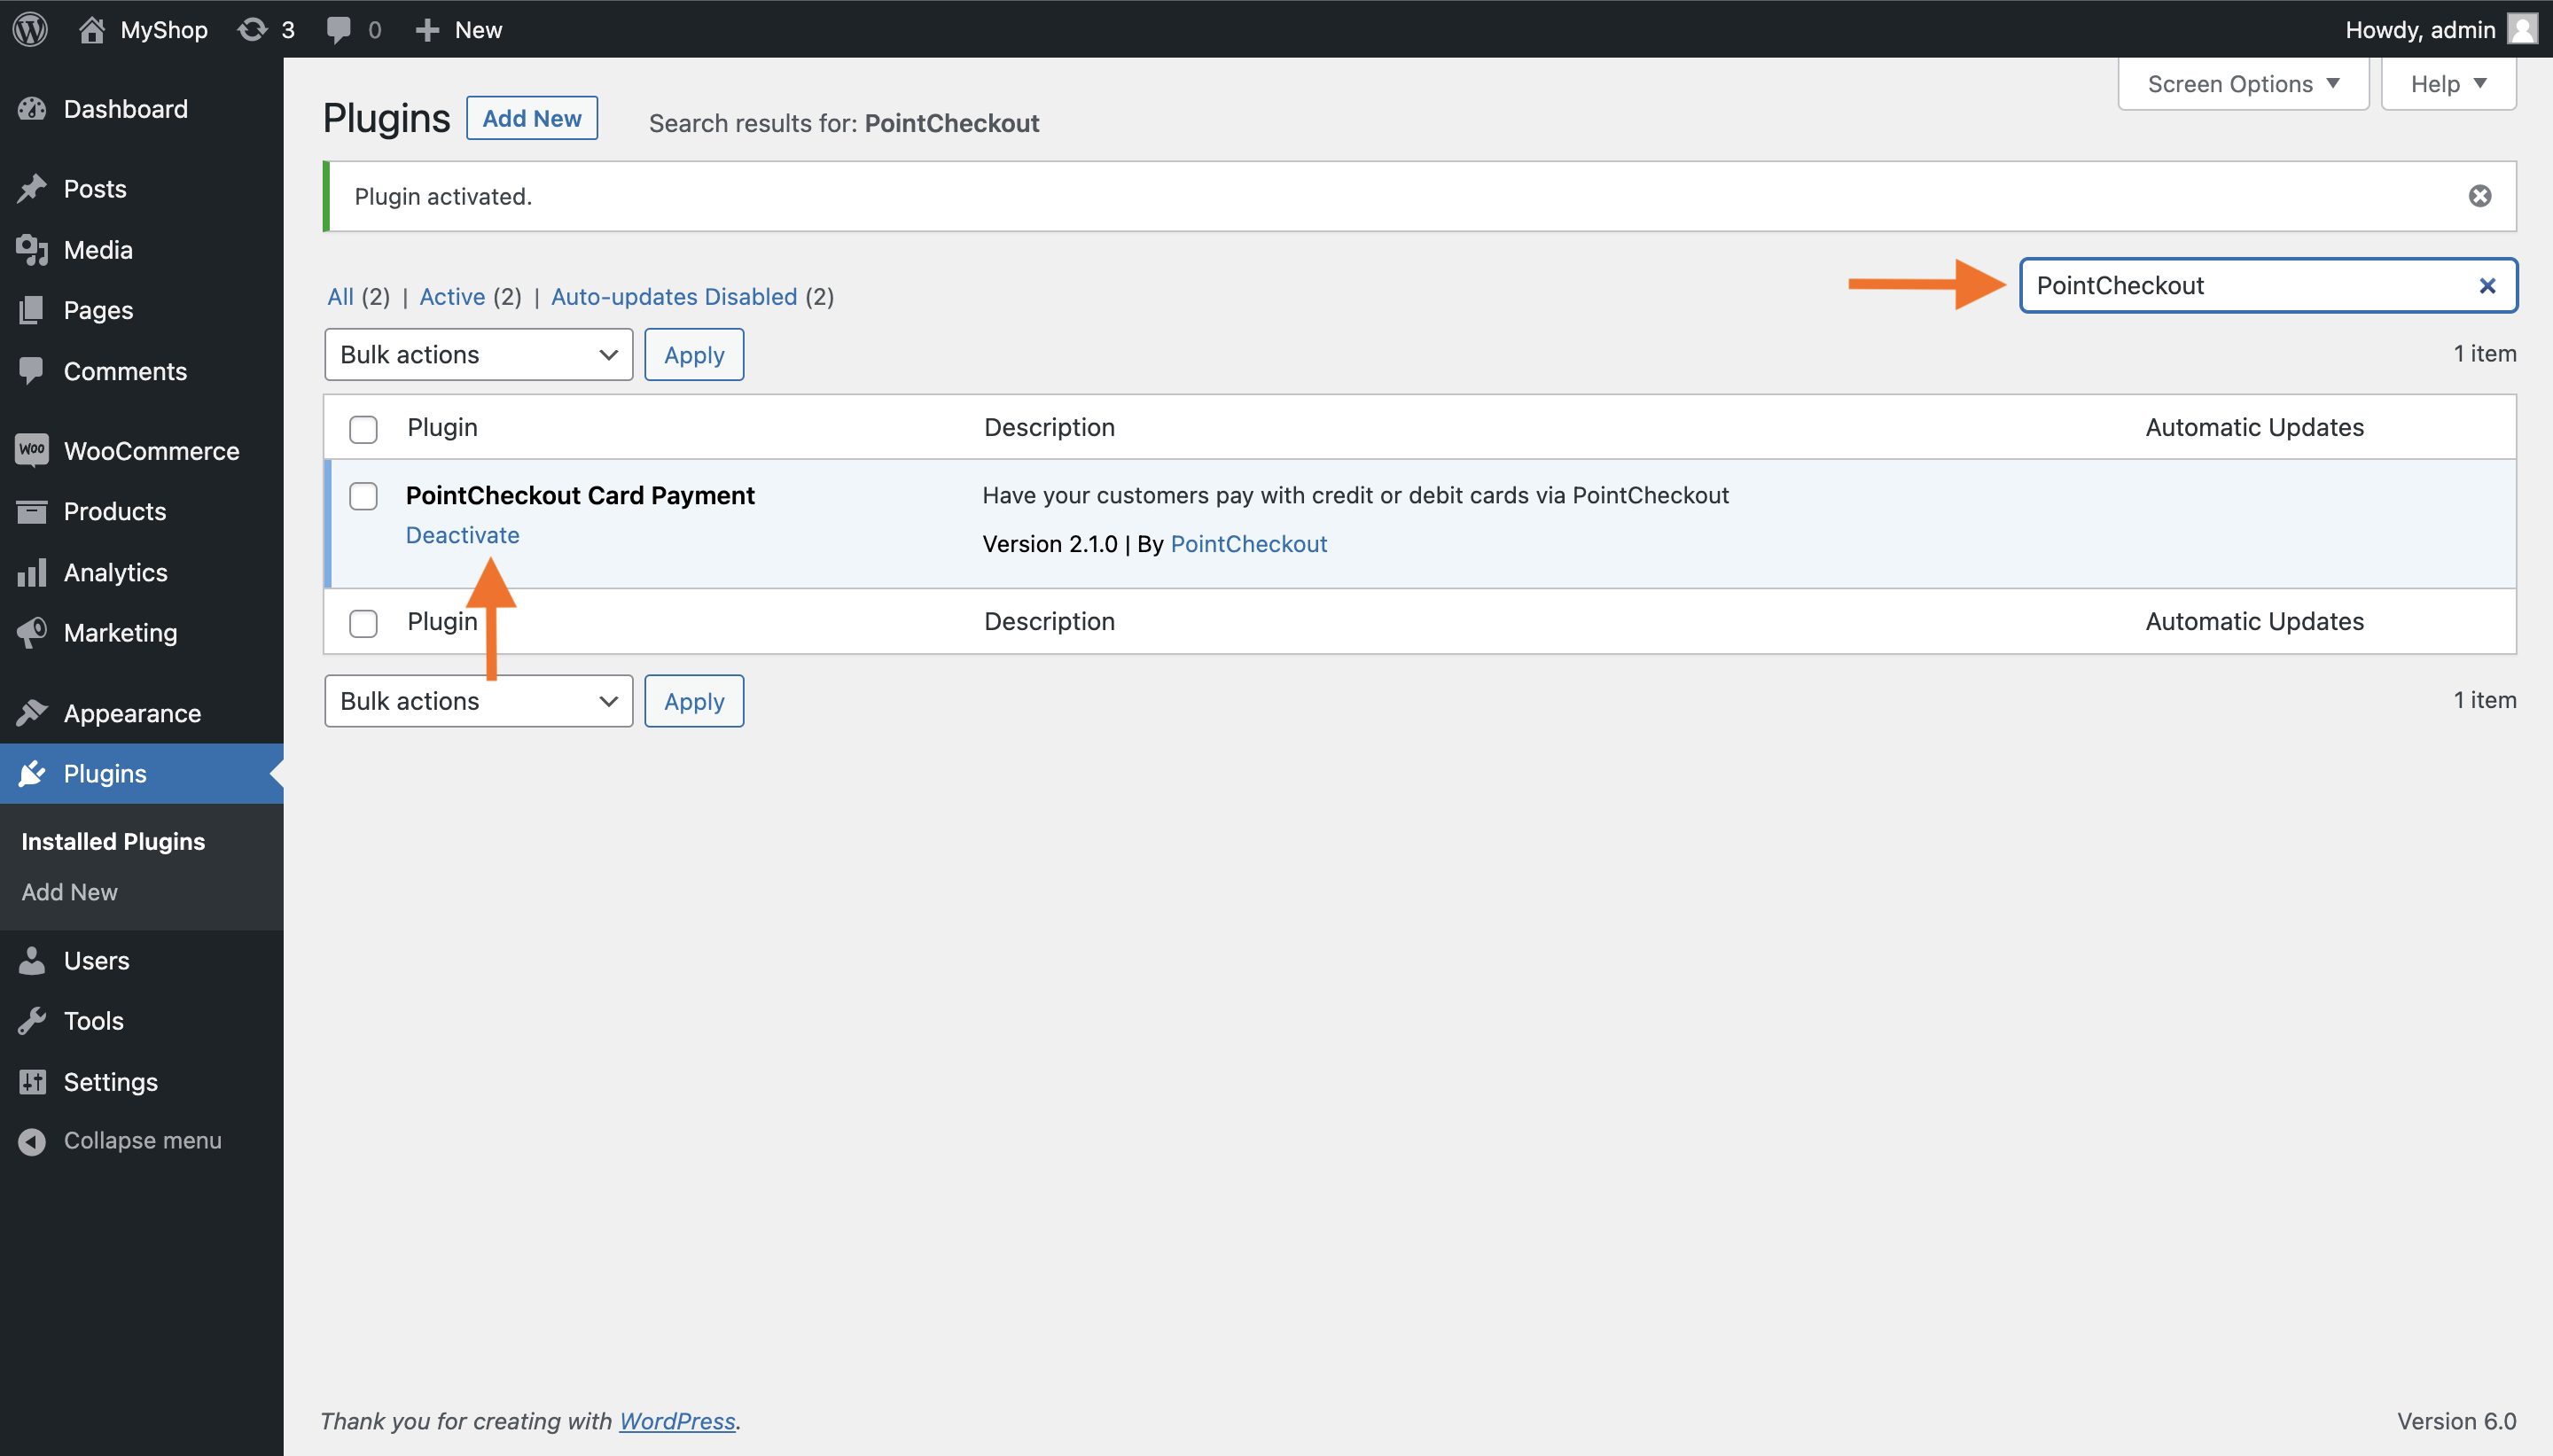Screen dimensions: 2553x1456
Task: Expand the Screen Options panel
Action: point(2243,84)
